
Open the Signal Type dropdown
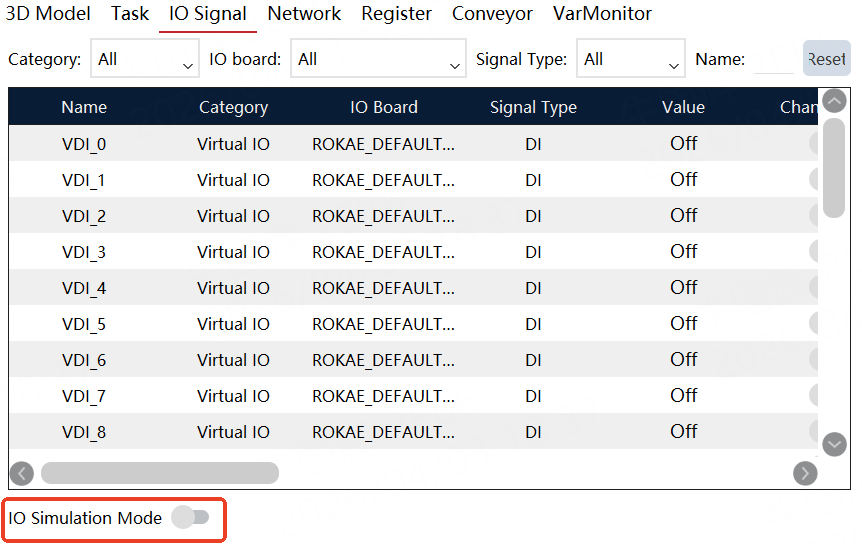(632, 60)
